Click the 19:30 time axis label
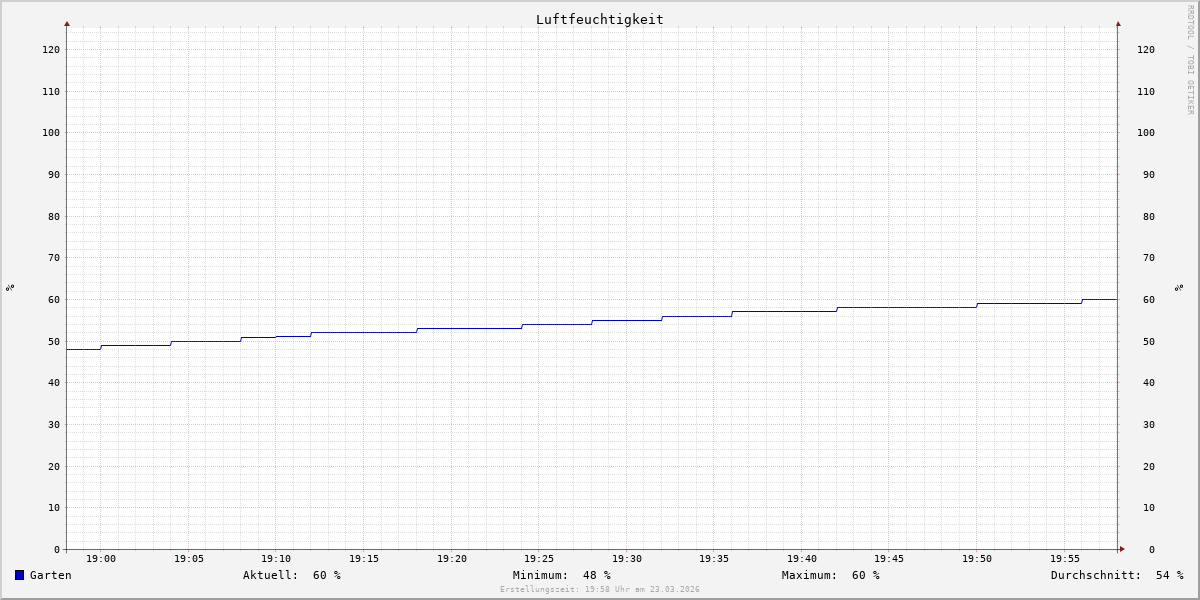 pyautogui.click(x=627, y=559)
